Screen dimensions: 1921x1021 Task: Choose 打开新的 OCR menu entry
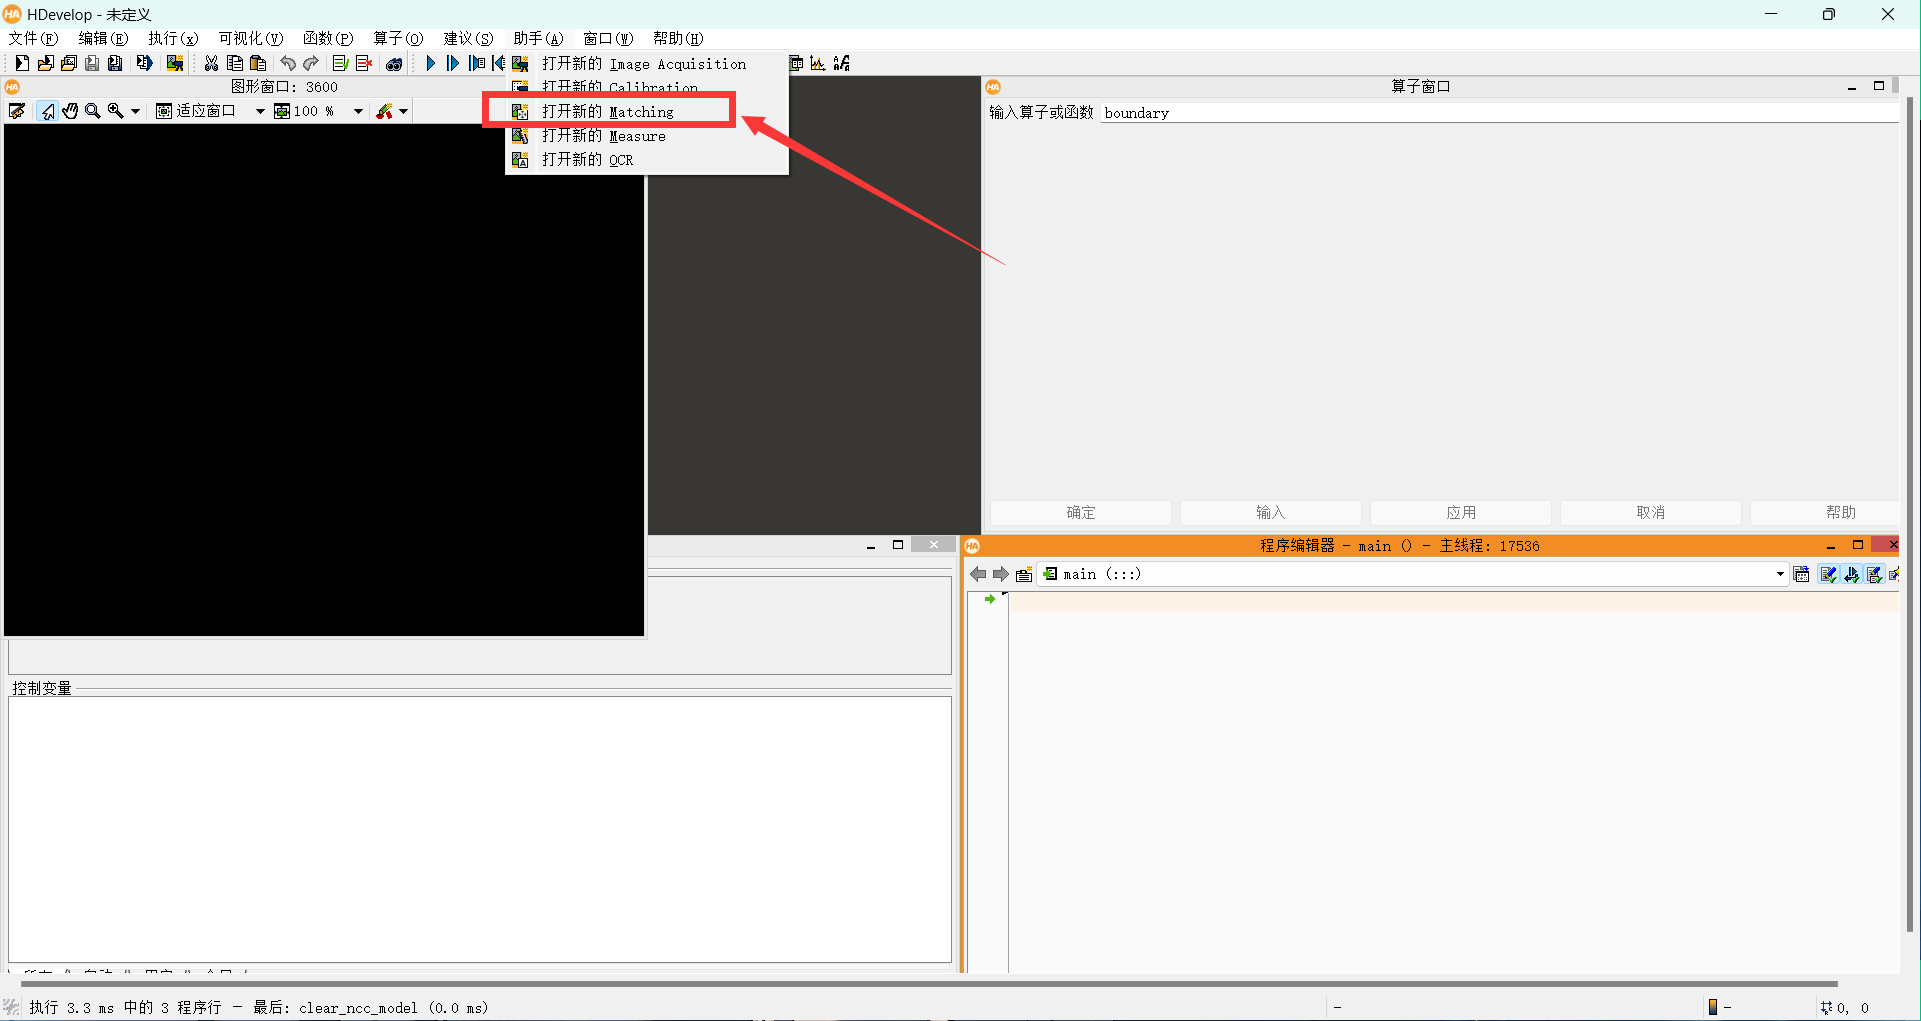tap(588, 160)
